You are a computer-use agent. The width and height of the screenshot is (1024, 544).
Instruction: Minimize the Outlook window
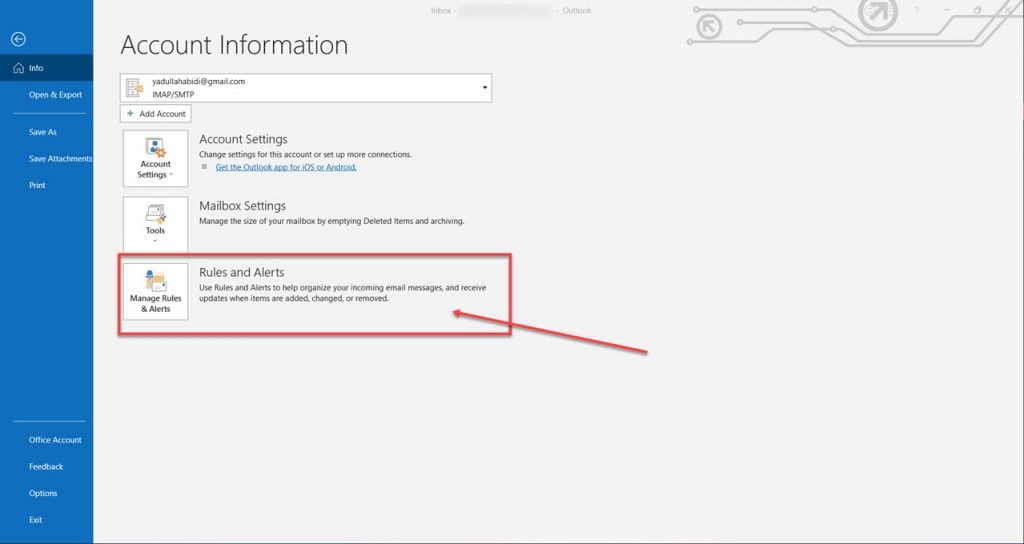tap(947, 10)
